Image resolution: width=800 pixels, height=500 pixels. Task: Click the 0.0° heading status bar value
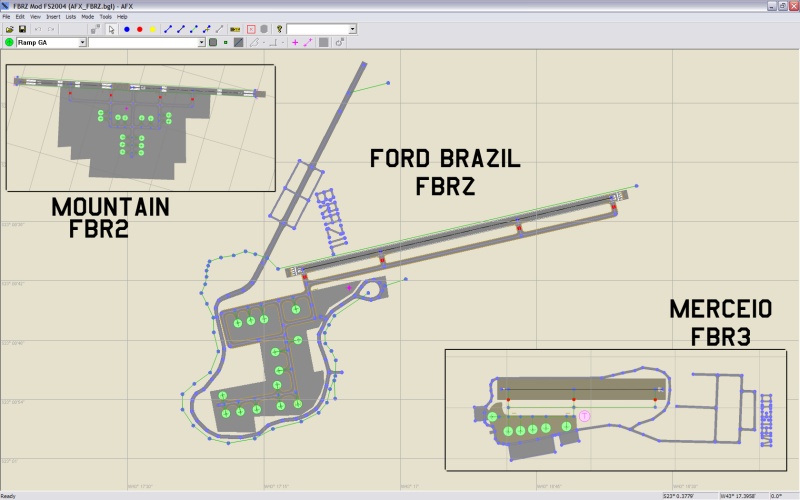(x=777, y=496)
